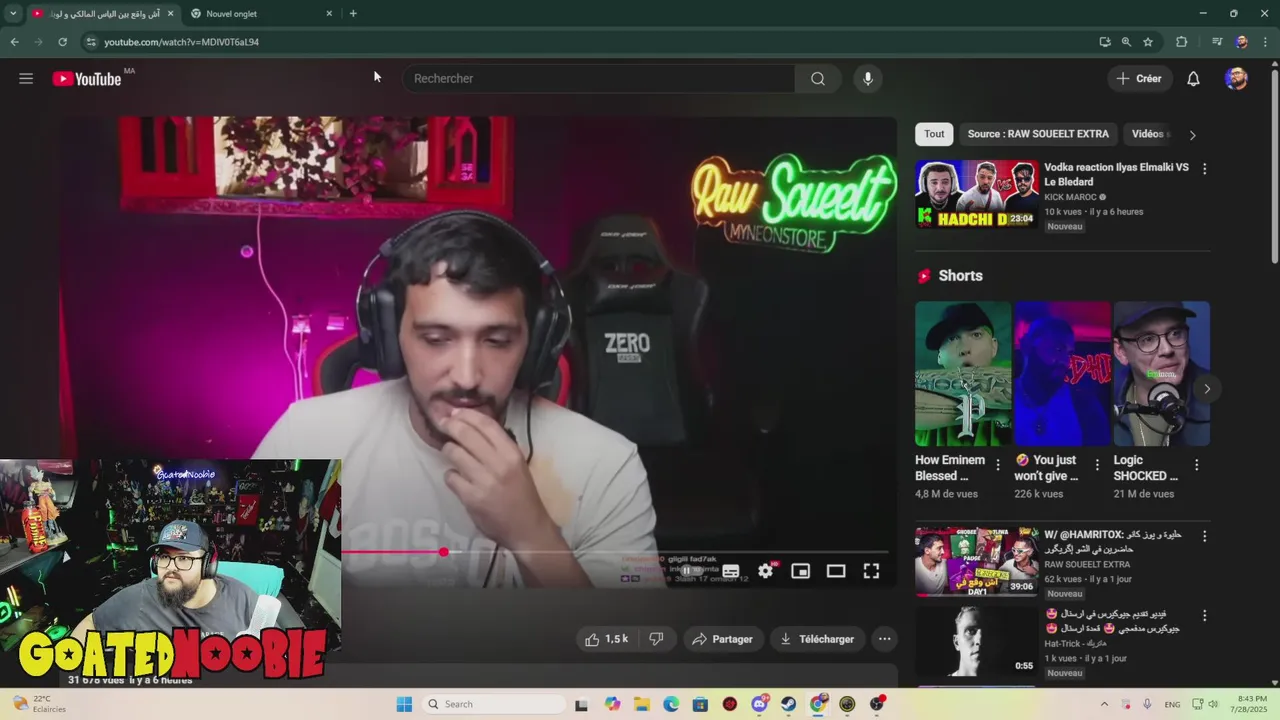This screenshot has width=1280, height=720.
Task: Switch player to theater mode
Action: (x=836, y=570)
